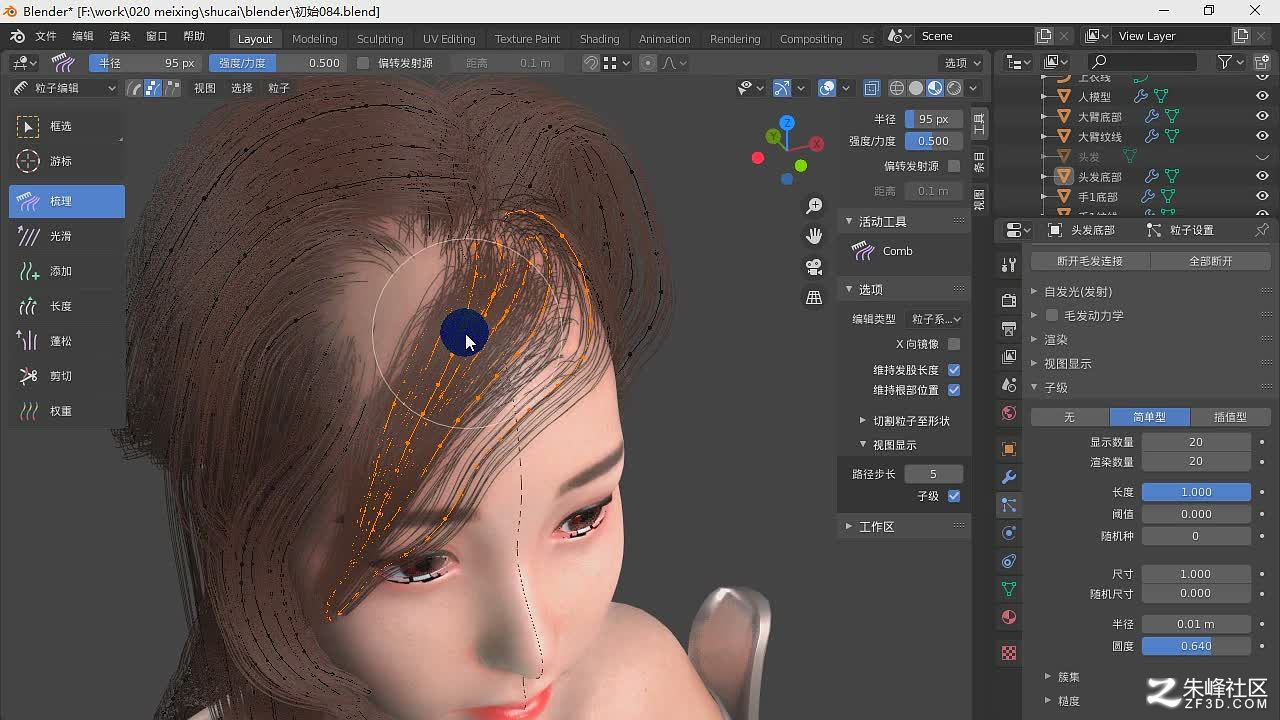The height and width of the screenshot is (720, 1280).
Task: Open the Modifiers wrench tab icon
Action: click(x=1009, y=477)
